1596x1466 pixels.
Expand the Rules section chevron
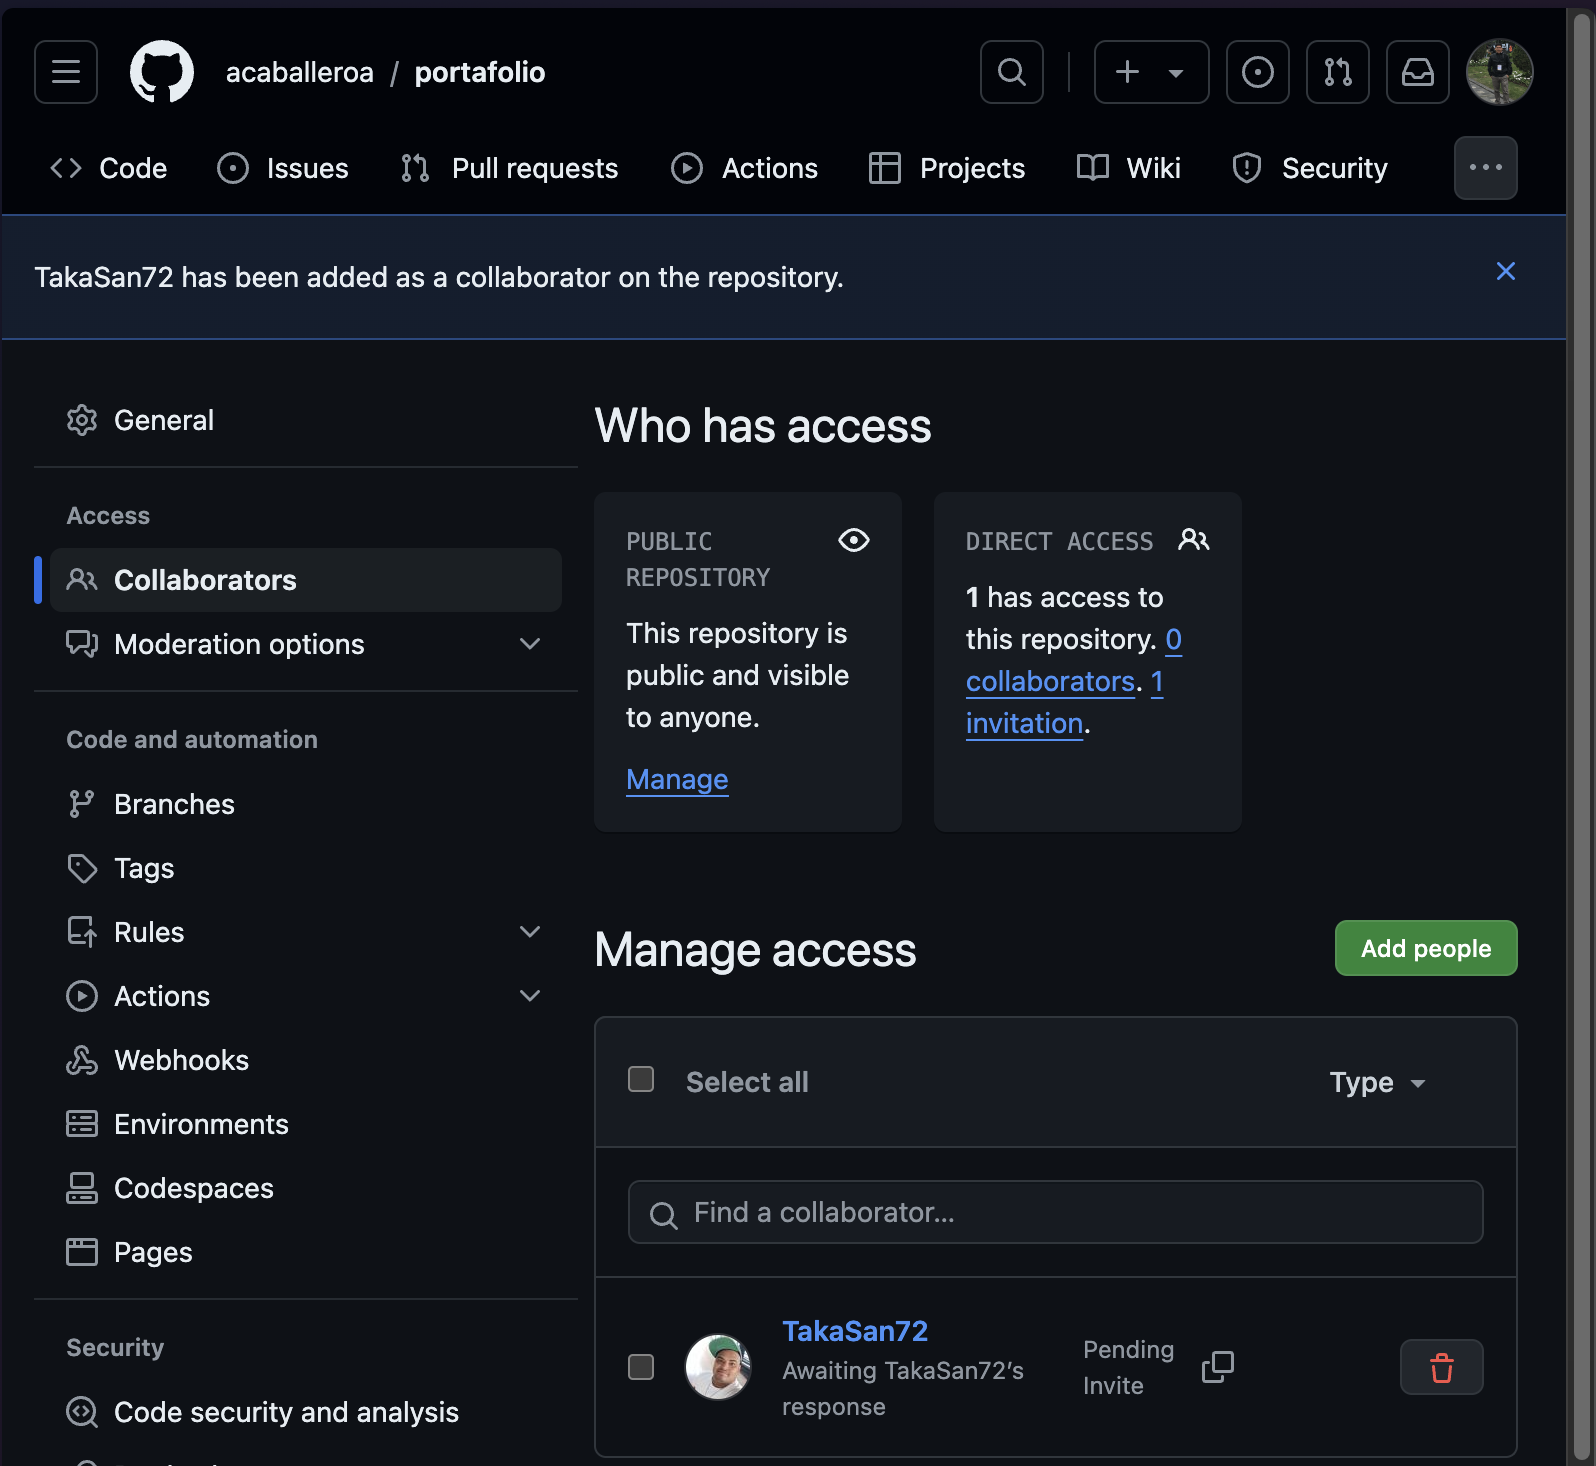530,932
